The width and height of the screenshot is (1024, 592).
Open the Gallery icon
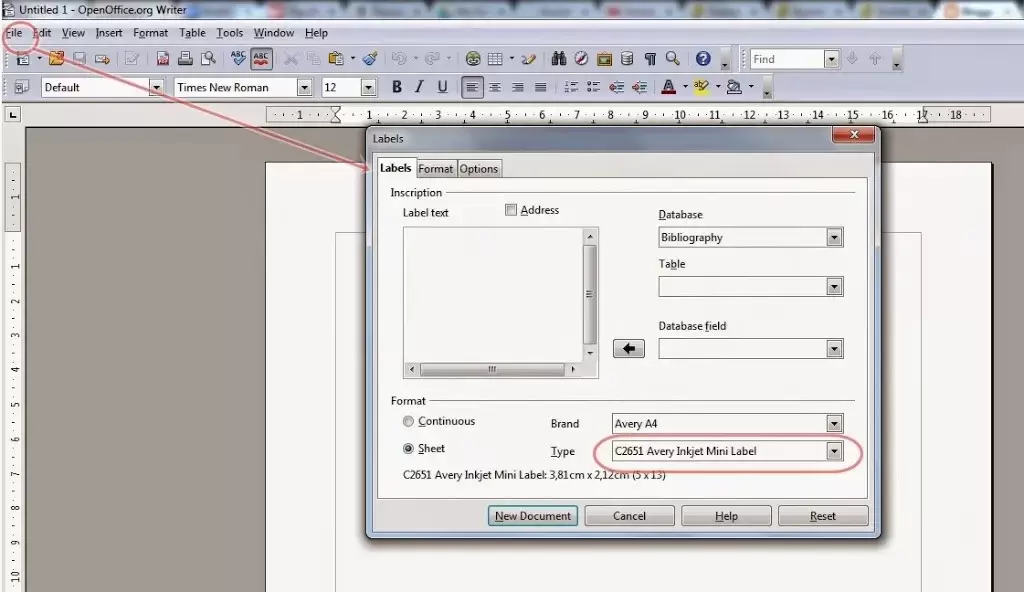[604, 59]
